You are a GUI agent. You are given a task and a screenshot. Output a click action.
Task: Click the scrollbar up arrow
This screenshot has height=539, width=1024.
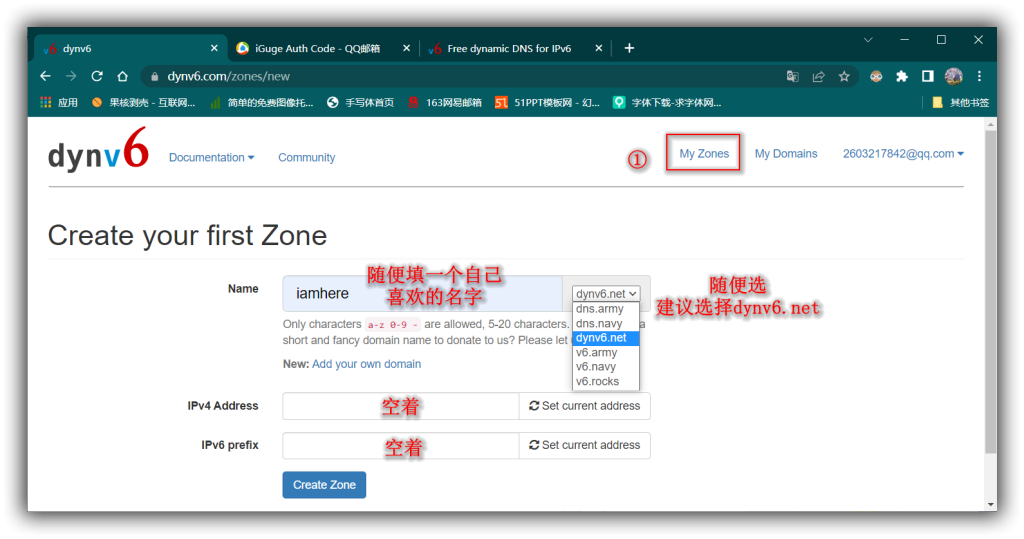991,123
